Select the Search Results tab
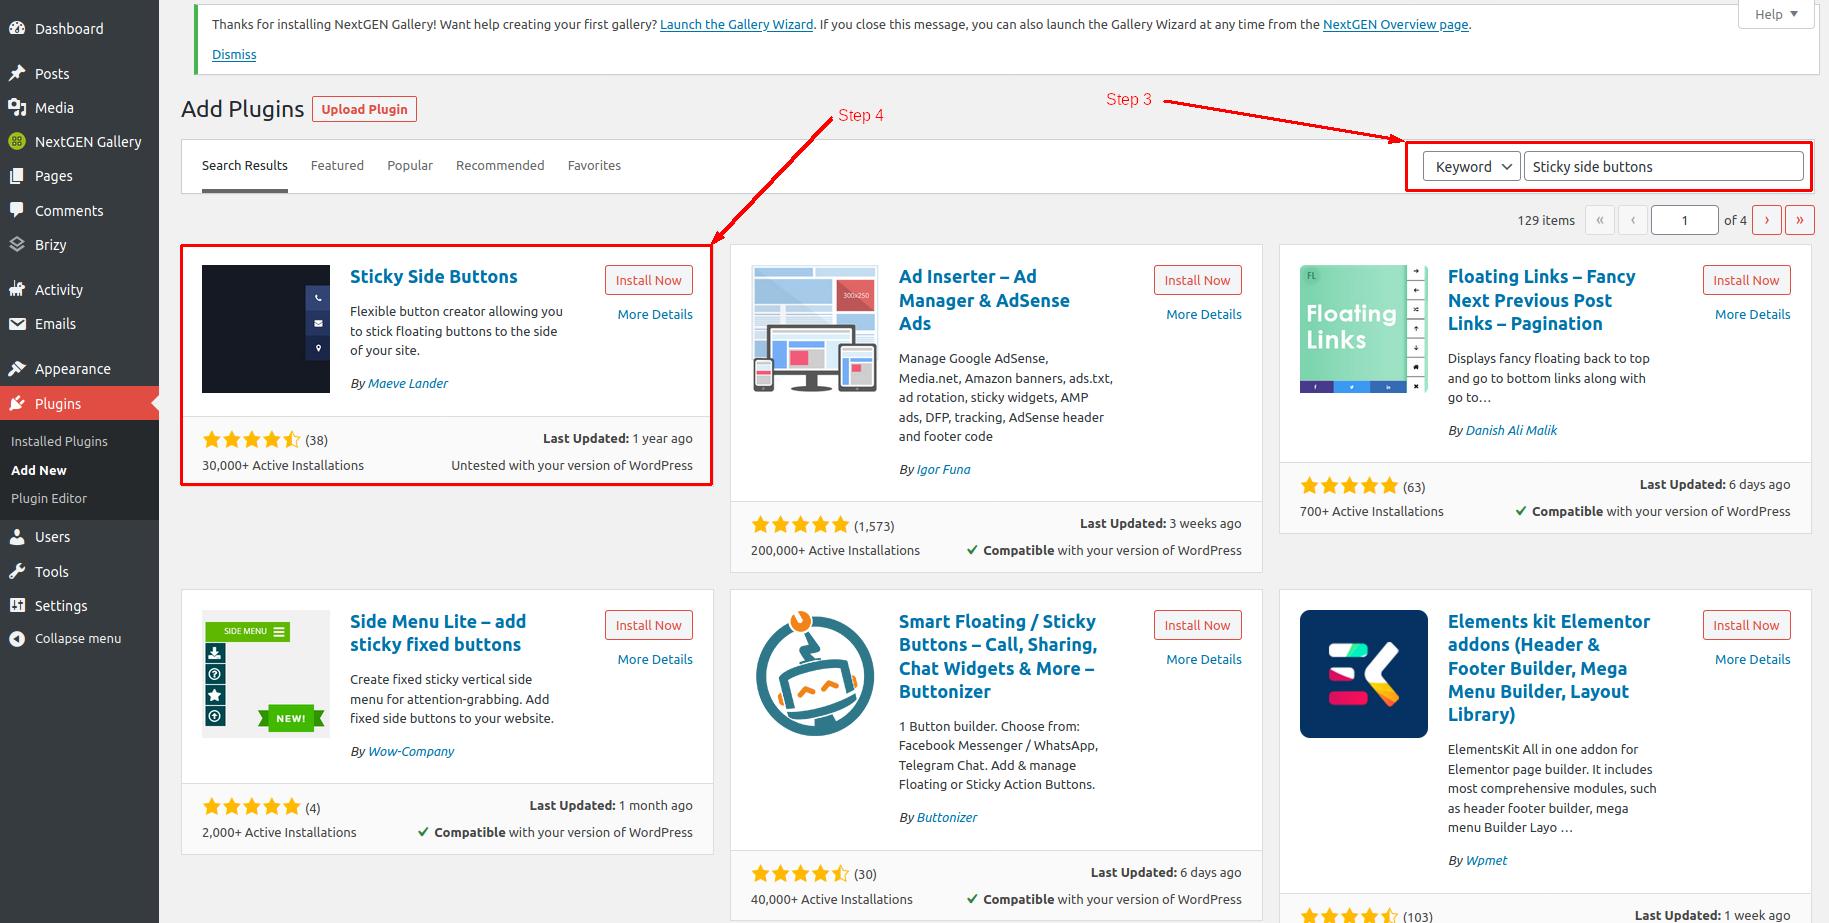The image size is (1829, 923). point(245,165)
